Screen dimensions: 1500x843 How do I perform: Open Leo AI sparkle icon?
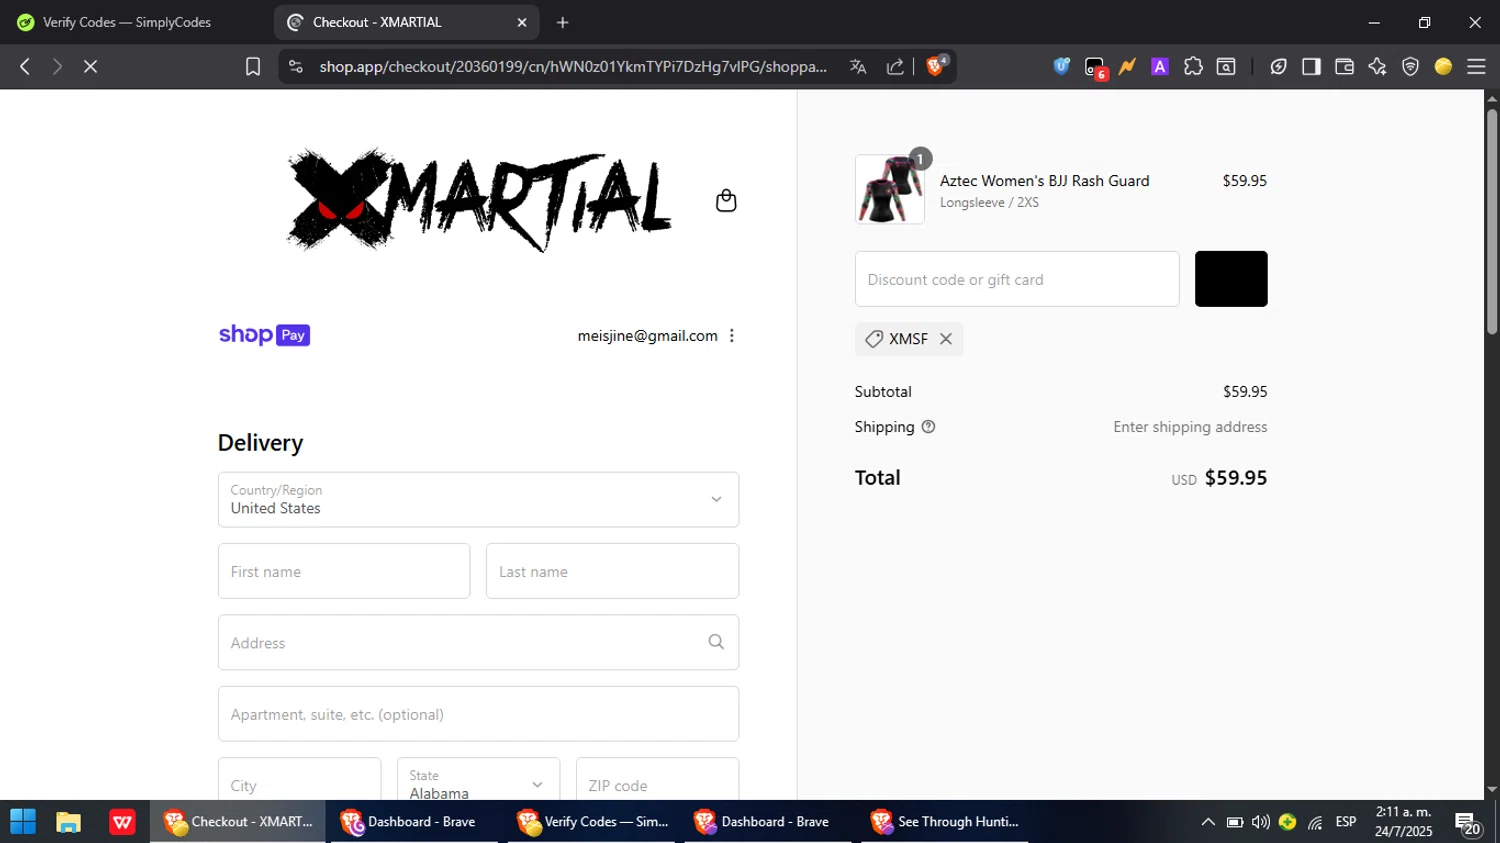coord(1377,66)
